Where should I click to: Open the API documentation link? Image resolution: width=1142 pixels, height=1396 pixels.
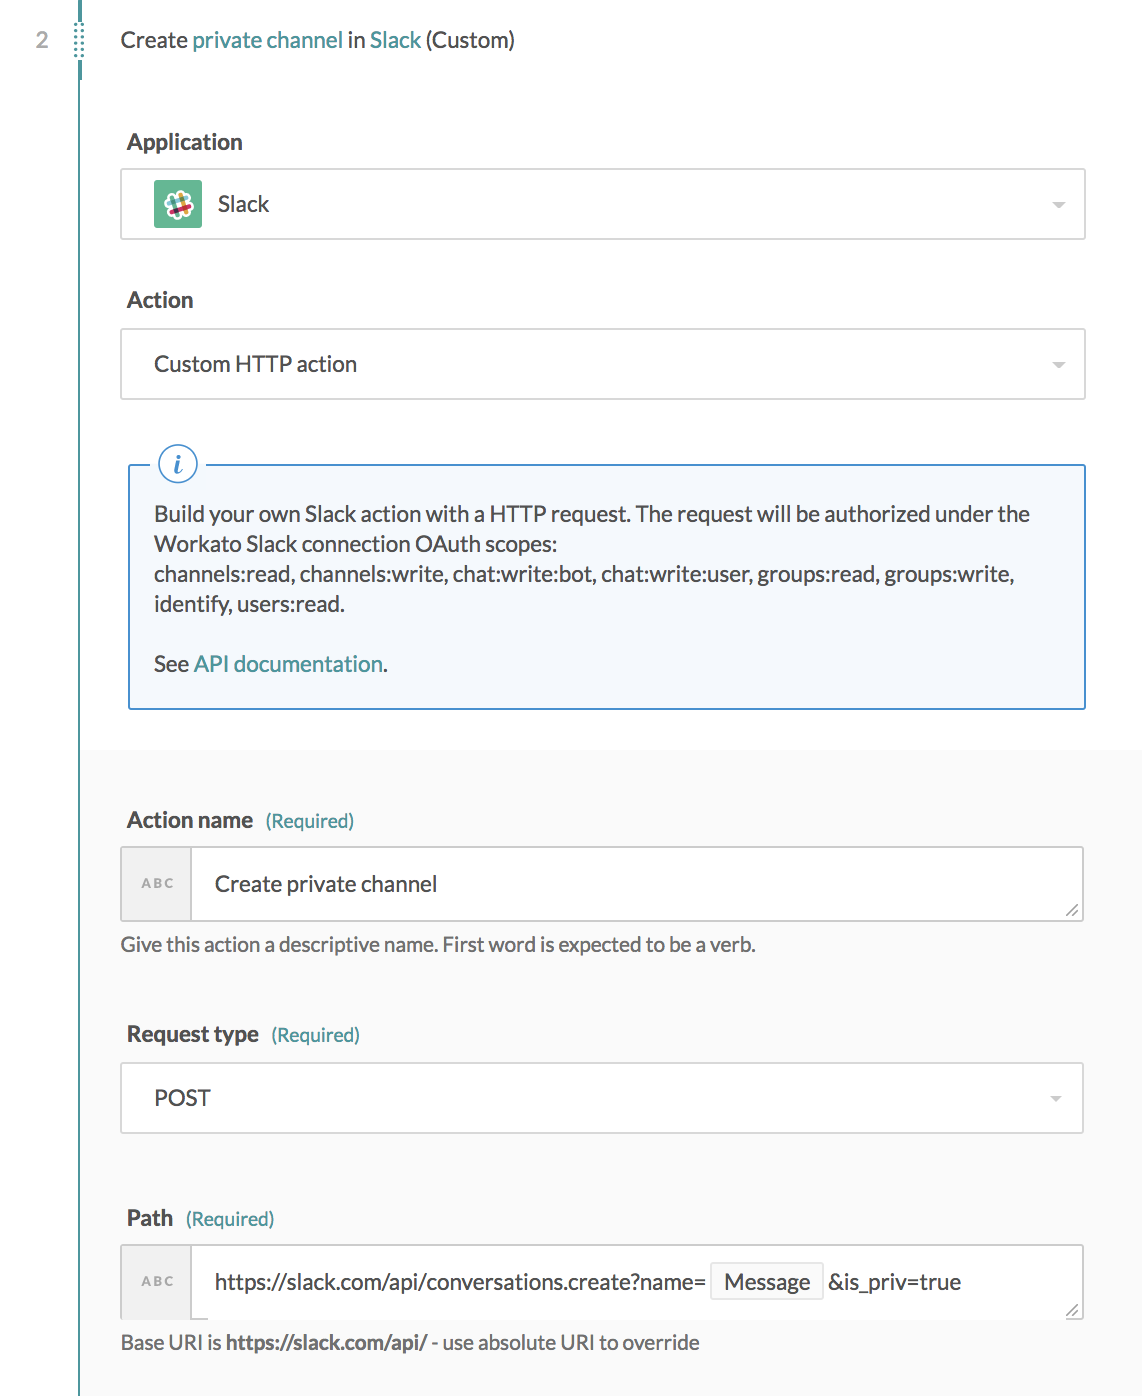(288, 664)
